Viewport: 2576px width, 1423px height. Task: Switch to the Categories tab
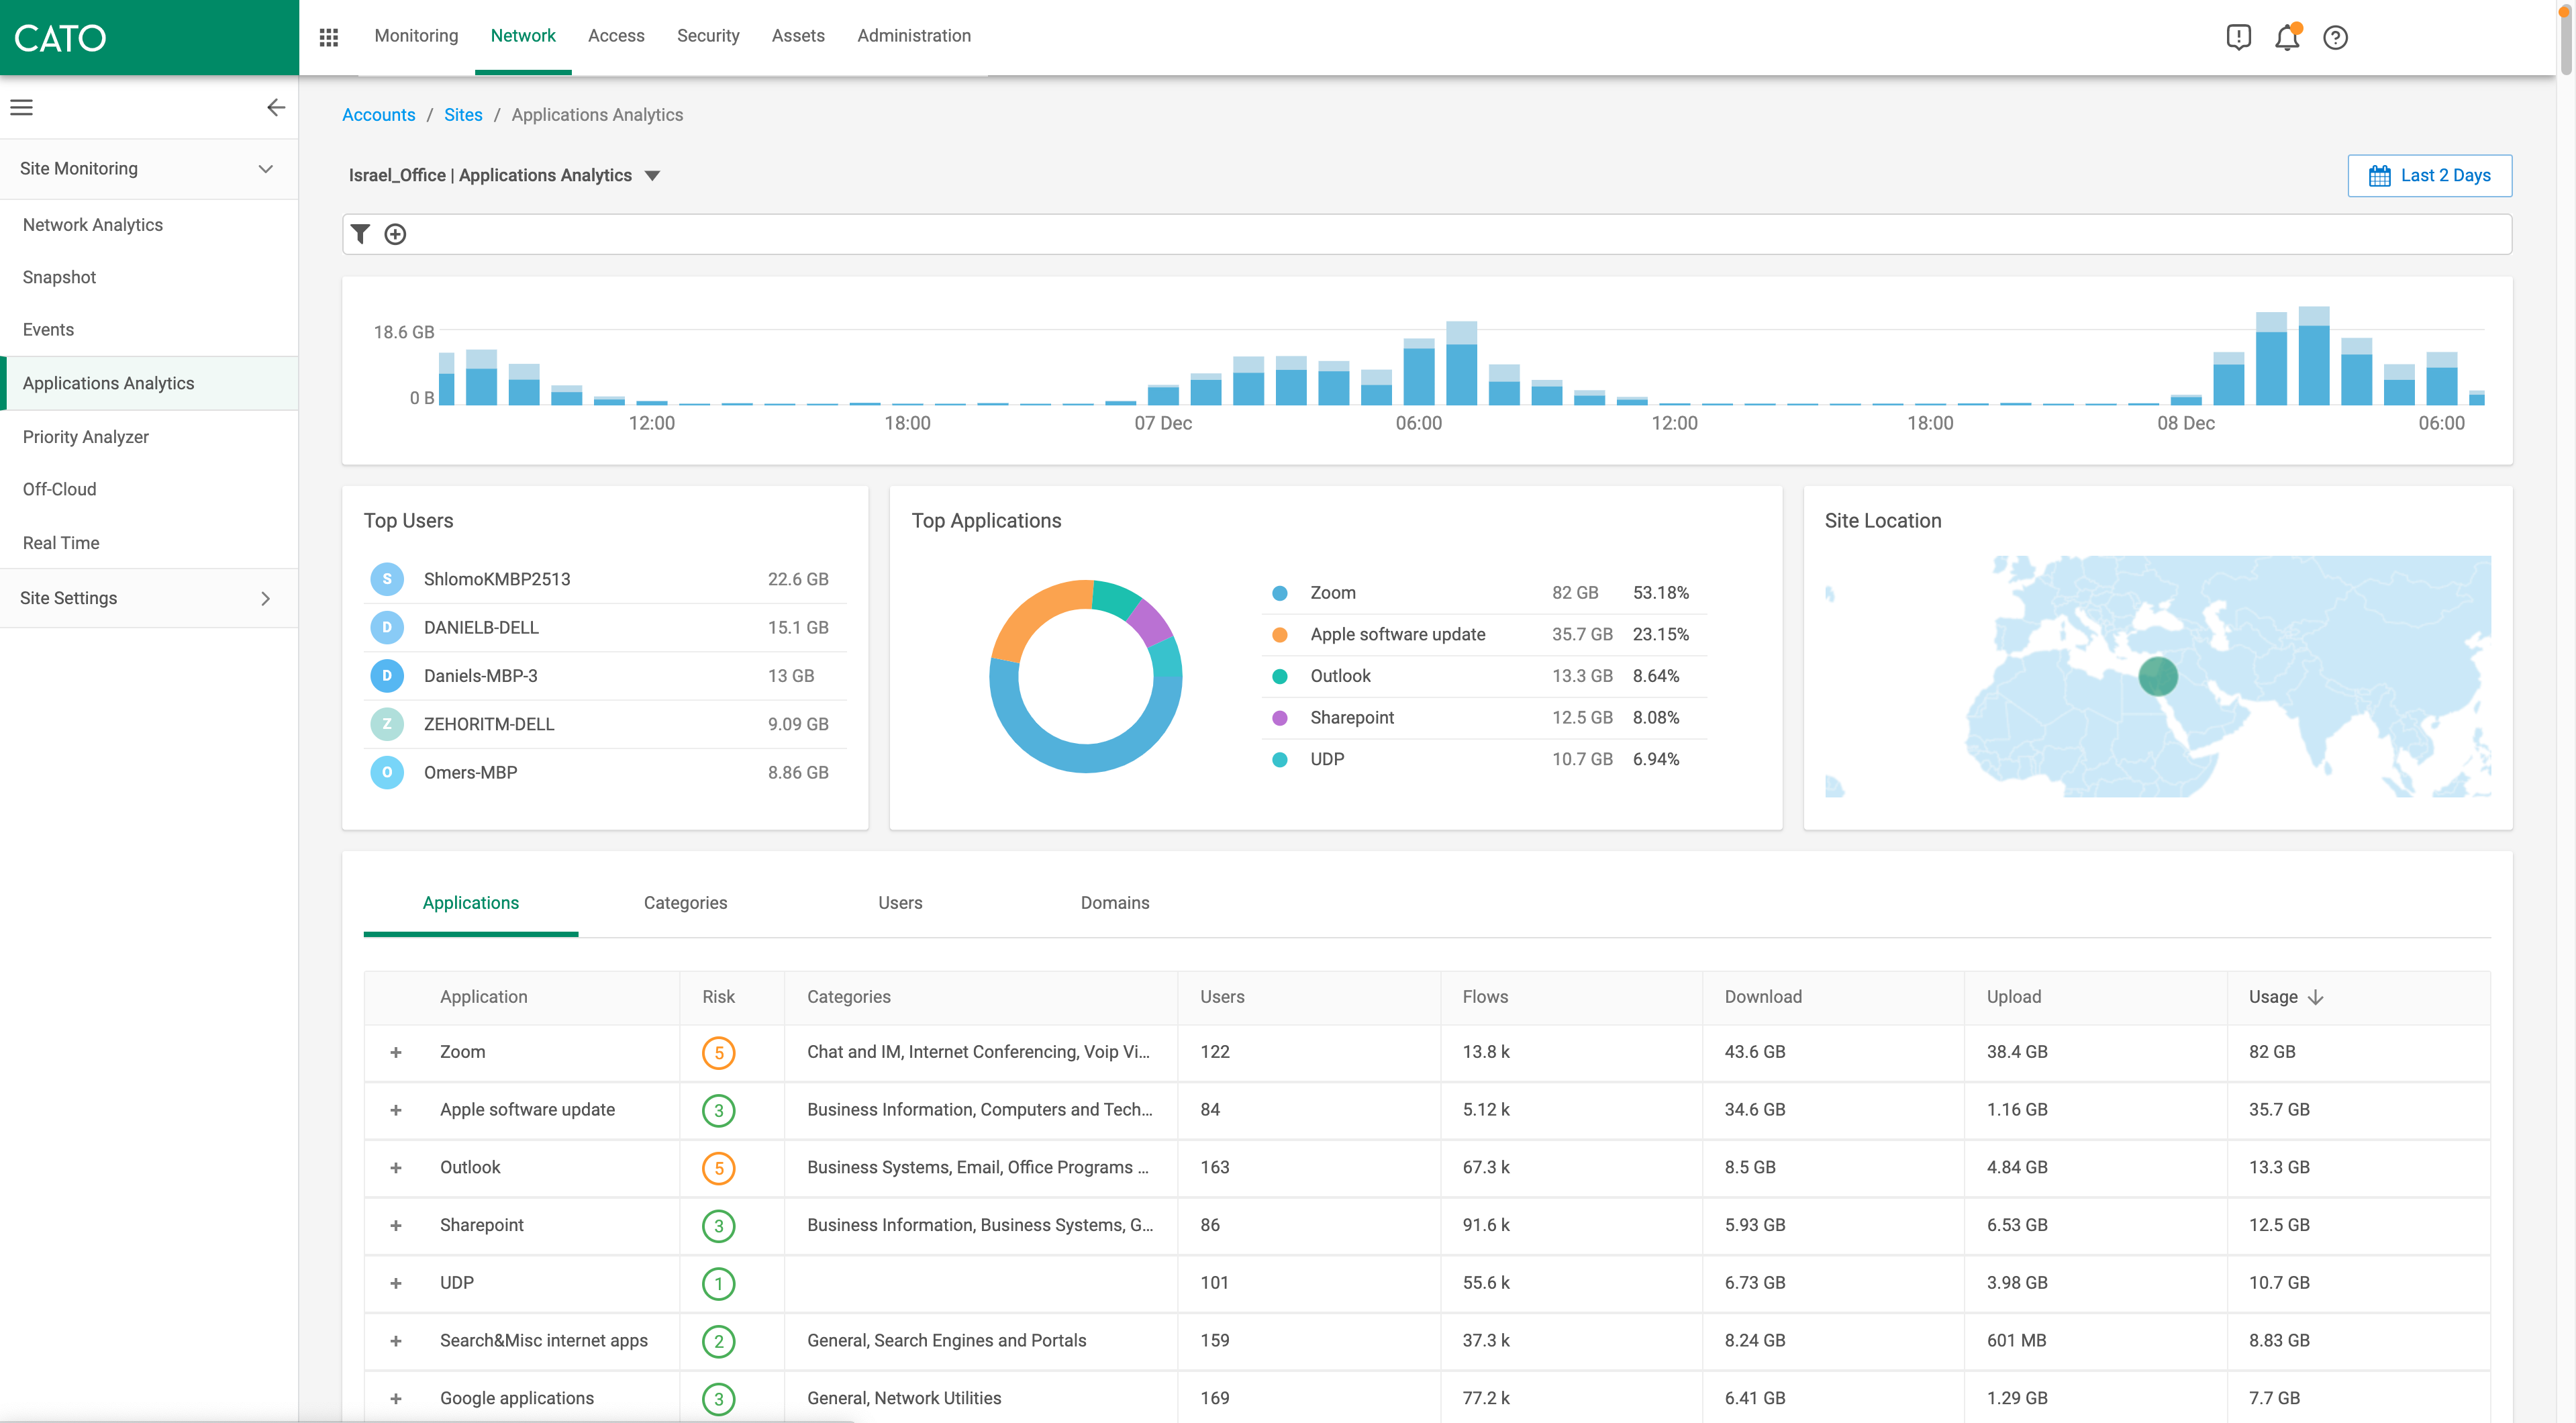(x=685, y=902)
